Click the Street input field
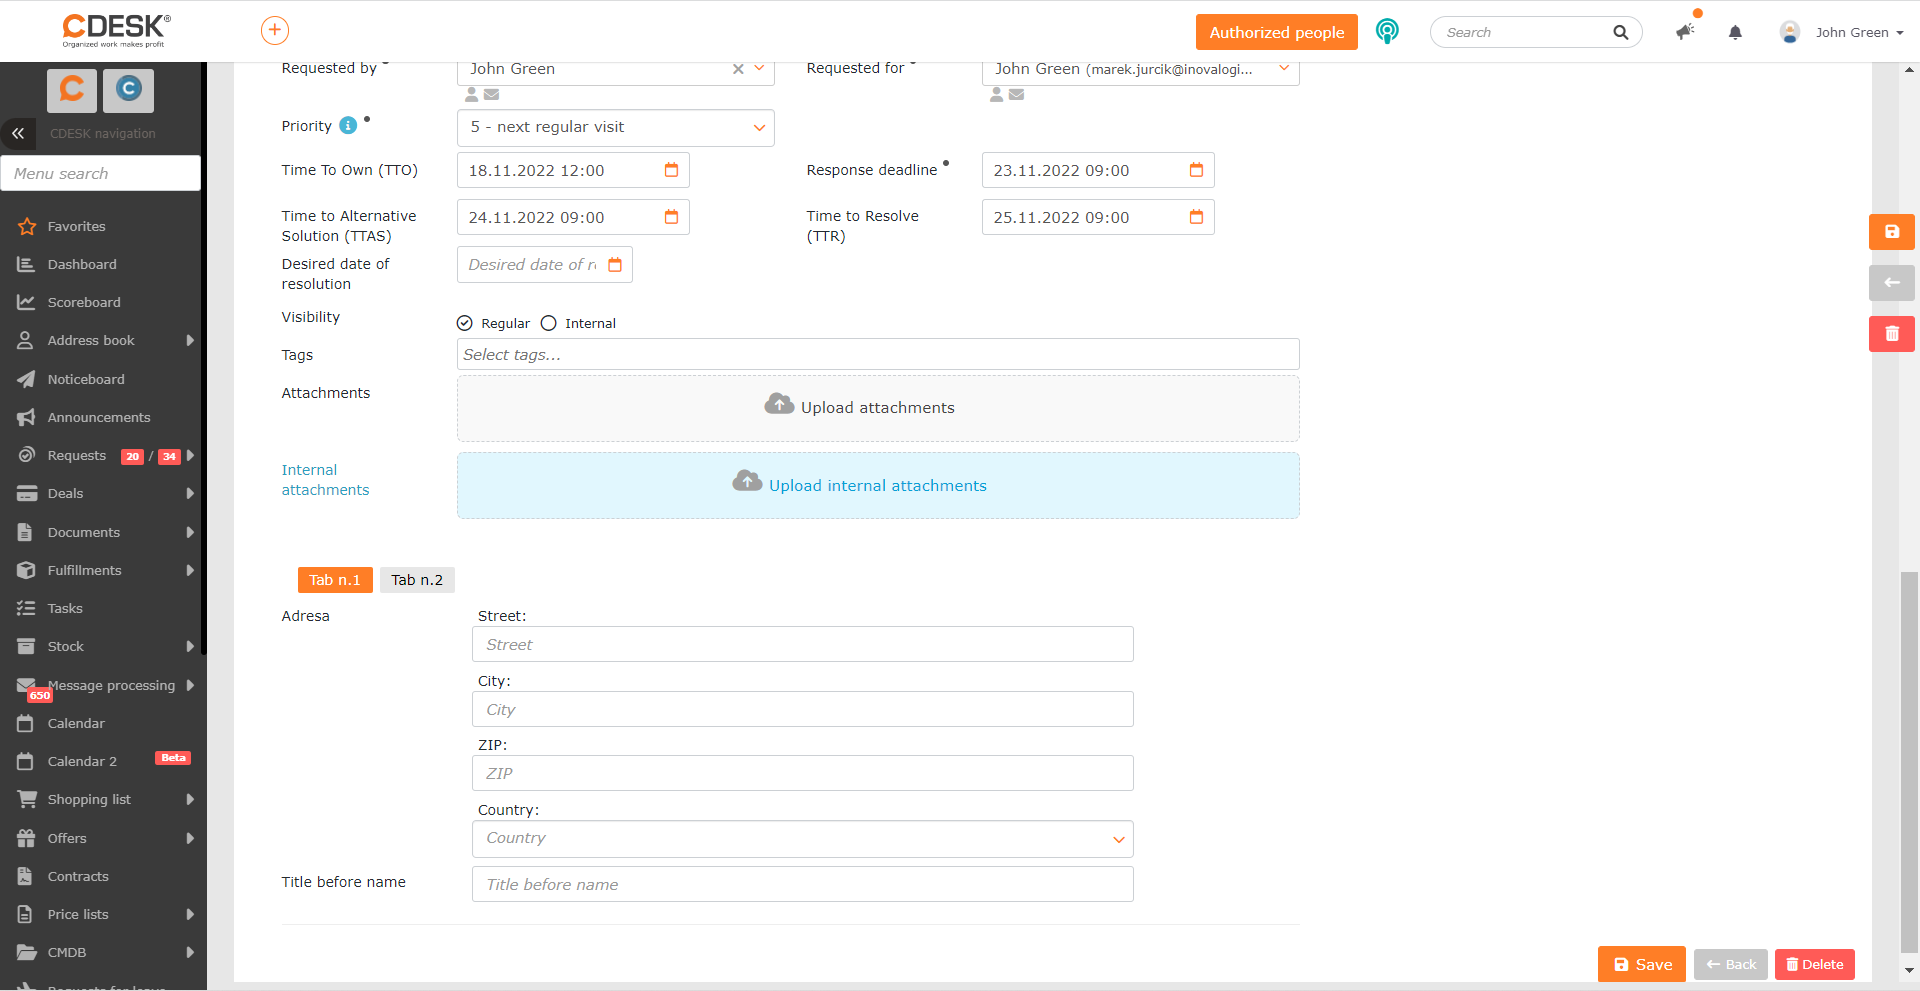1920x991 pixels. [803, 644]
